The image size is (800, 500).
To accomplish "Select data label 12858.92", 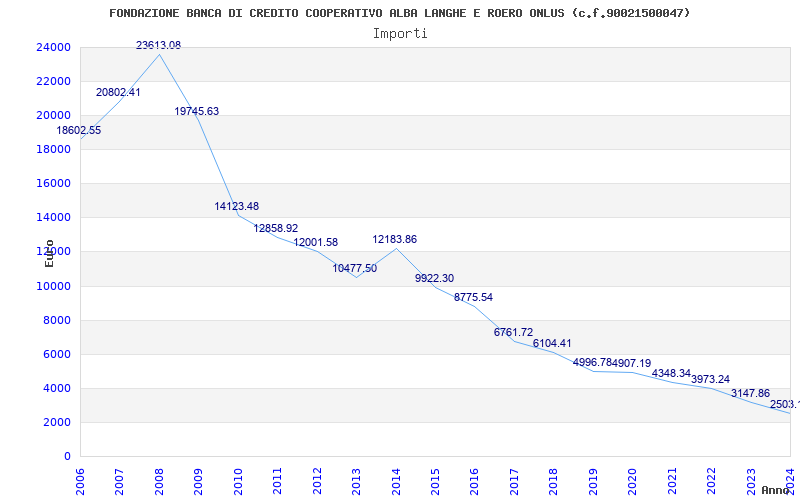I will tap(276, 228).
